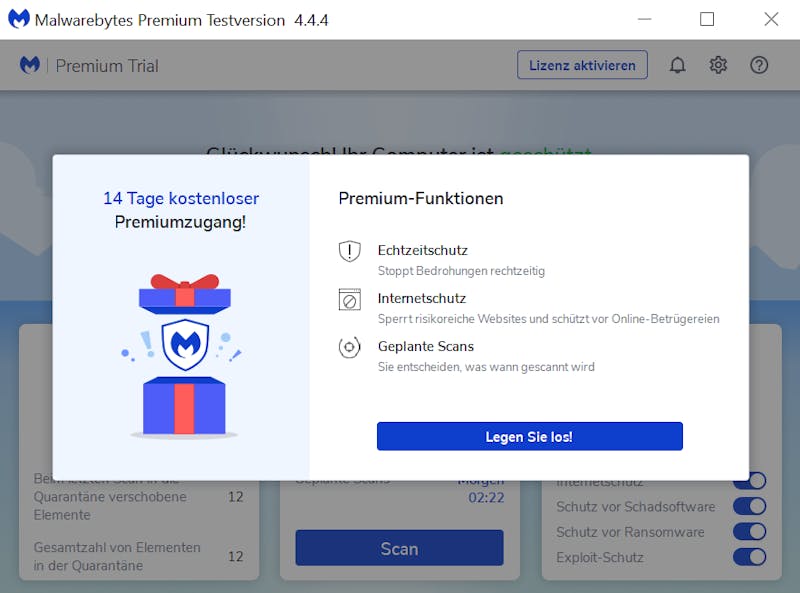Click the "Gesamtzahl von Elementen in der Quarantäne" label
Viewport: 800px width, 593px height.
117,556
